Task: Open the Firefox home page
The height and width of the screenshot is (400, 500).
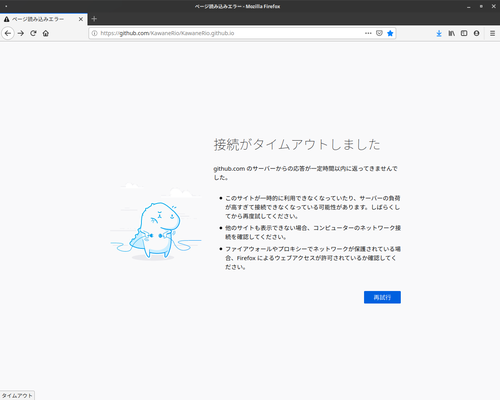Action: pos(46,33)
